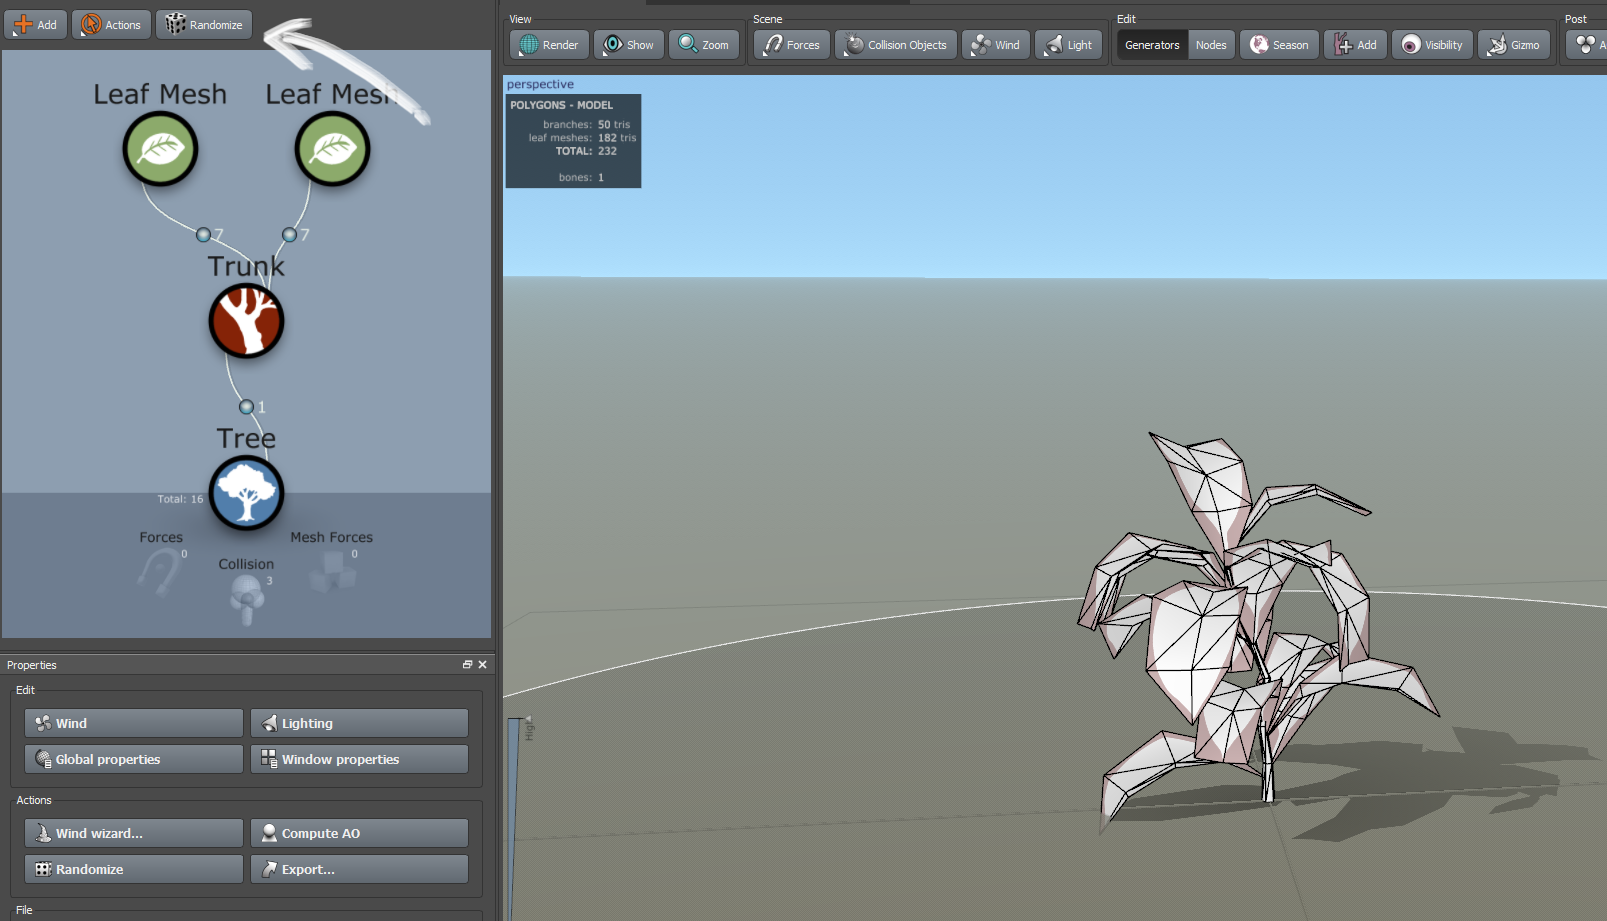The width and height of the screenshot is (1607, 921).
Task: Switch to Generators edit mode
Action: 1152,45
